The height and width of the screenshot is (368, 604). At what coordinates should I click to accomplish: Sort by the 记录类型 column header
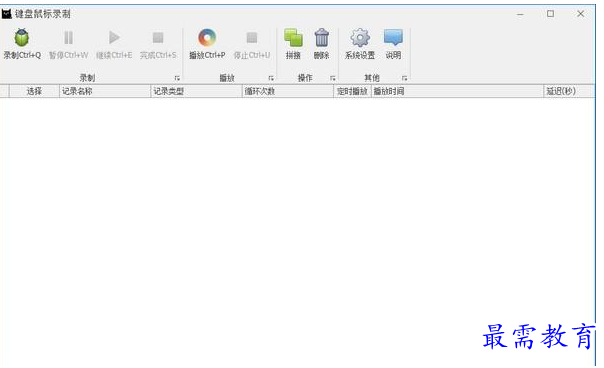point(196,91)
